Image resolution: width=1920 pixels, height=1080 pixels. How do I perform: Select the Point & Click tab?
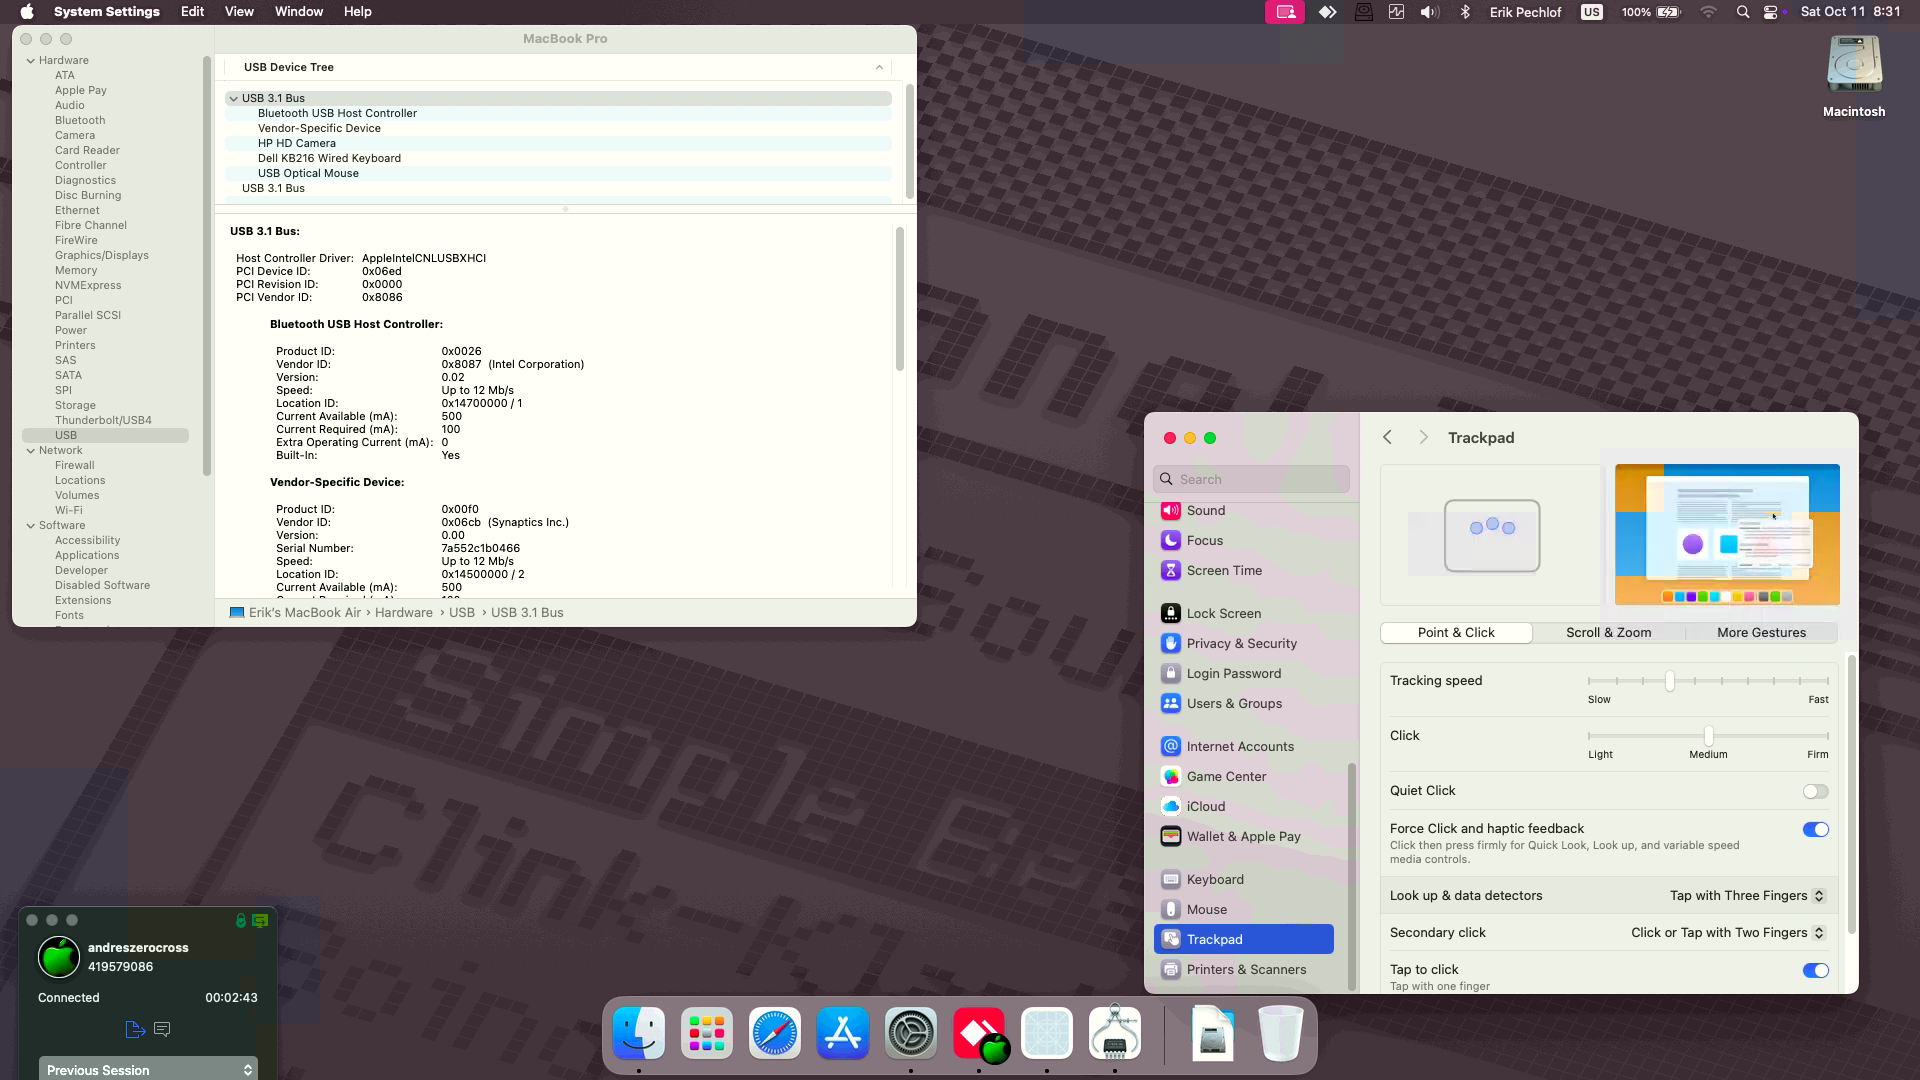[x=1456, y=632]
